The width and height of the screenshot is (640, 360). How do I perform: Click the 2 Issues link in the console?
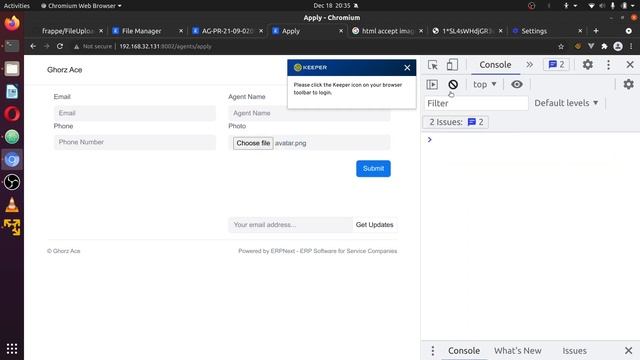pos(456,122)
